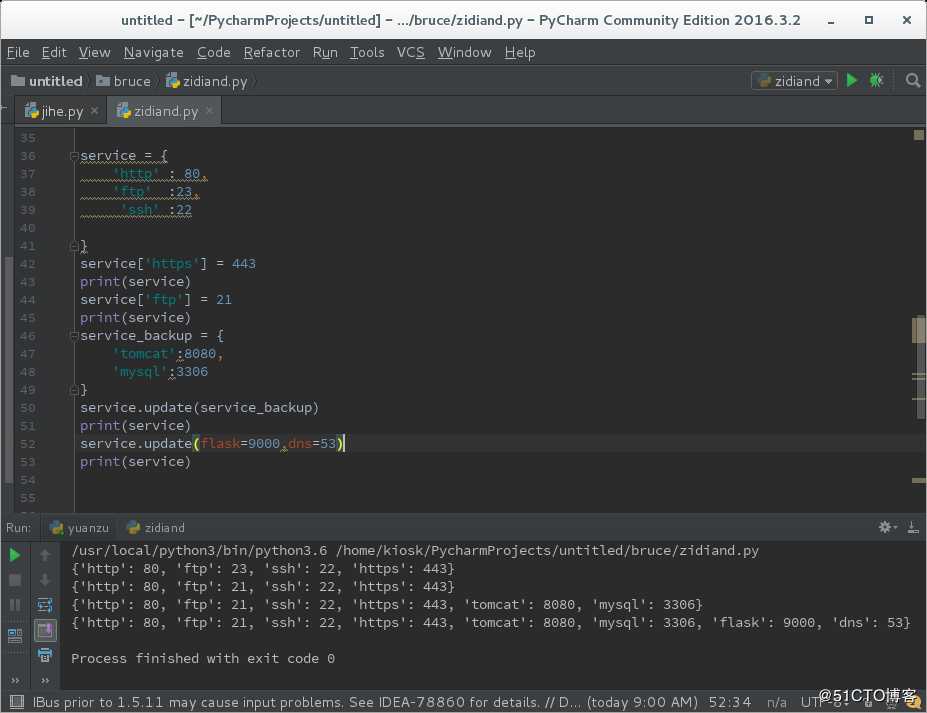The width and height of the screenshot is (927, 713).
Task: Toggle tool window buttons in status bar
Action: 17,702
